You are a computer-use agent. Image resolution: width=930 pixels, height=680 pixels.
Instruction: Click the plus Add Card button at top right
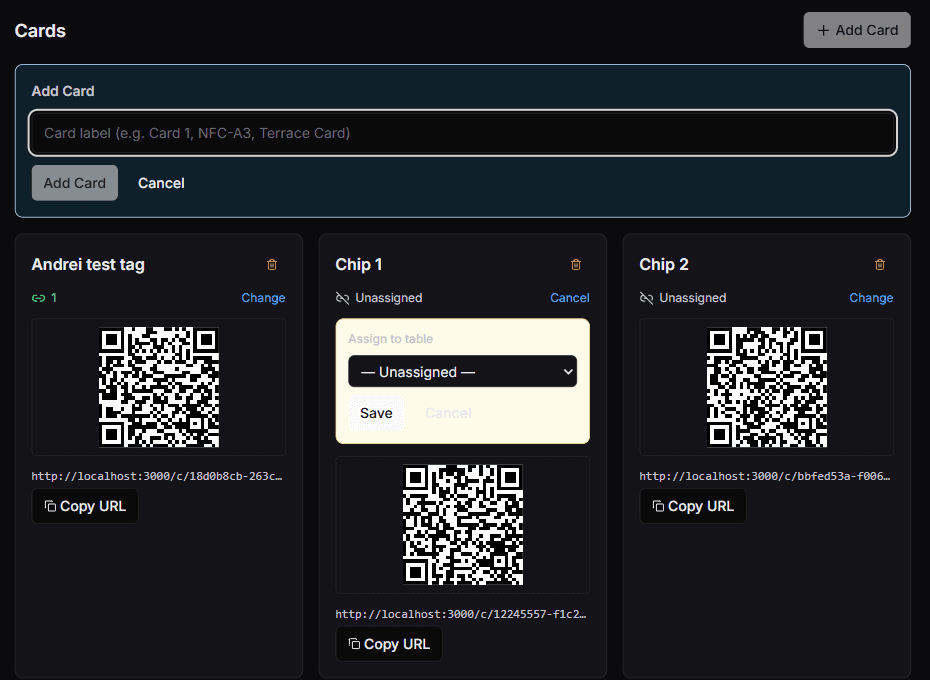857,30
